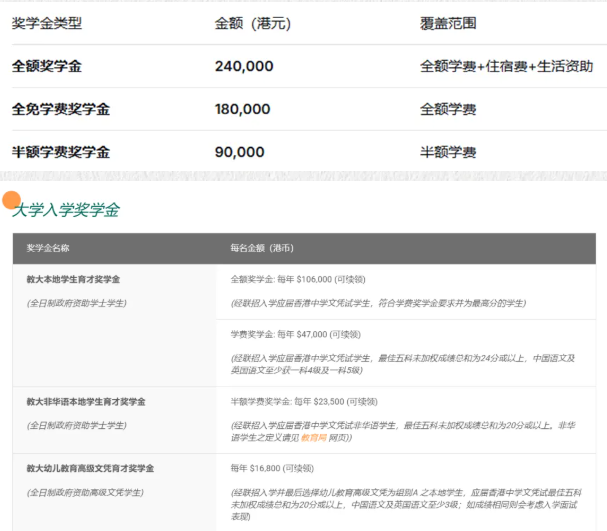607x531 pixels.
Task: Select 教大非华语本地学生育才奖学金 scholarship name
Action: coord(86,402)
